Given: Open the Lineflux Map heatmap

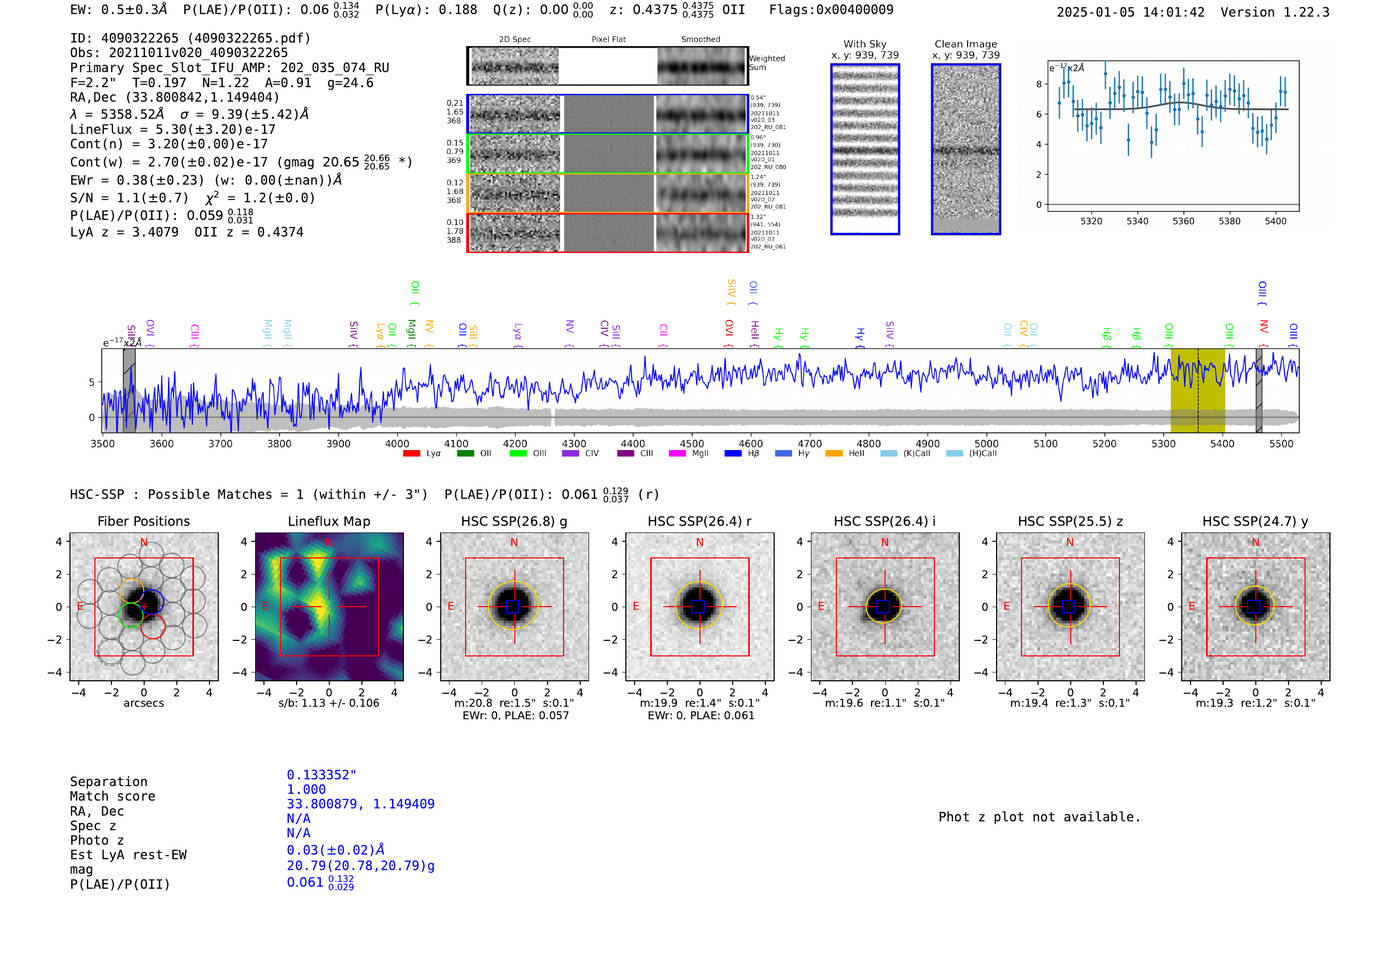Looking at the screenshot, I should [x=329, y=607].
